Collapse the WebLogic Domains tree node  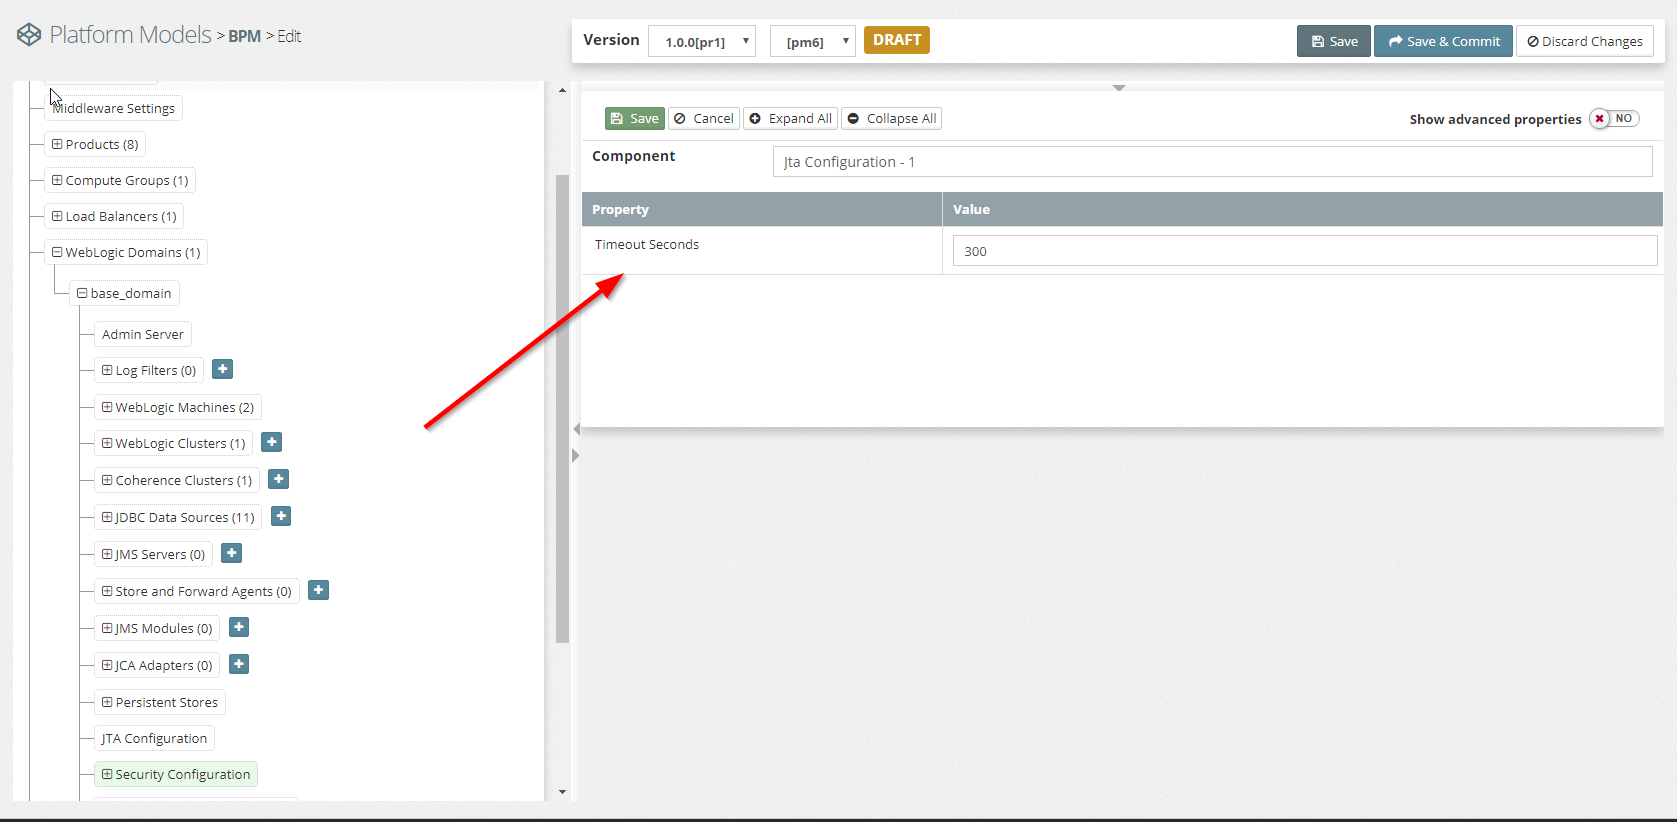pos(57,252)
